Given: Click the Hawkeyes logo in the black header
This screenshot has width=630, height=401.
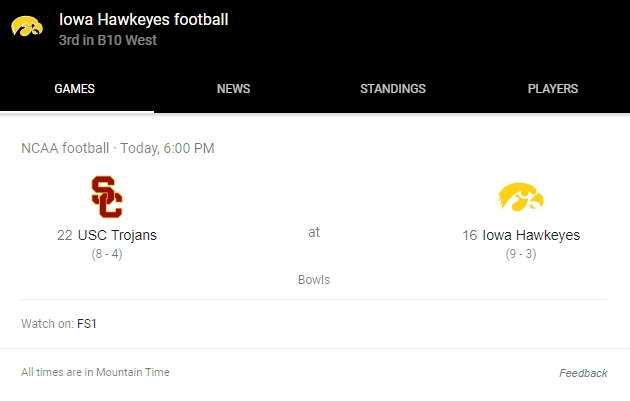Looking at the screenshot, I should pyautogui.click(x=27, y=26).
